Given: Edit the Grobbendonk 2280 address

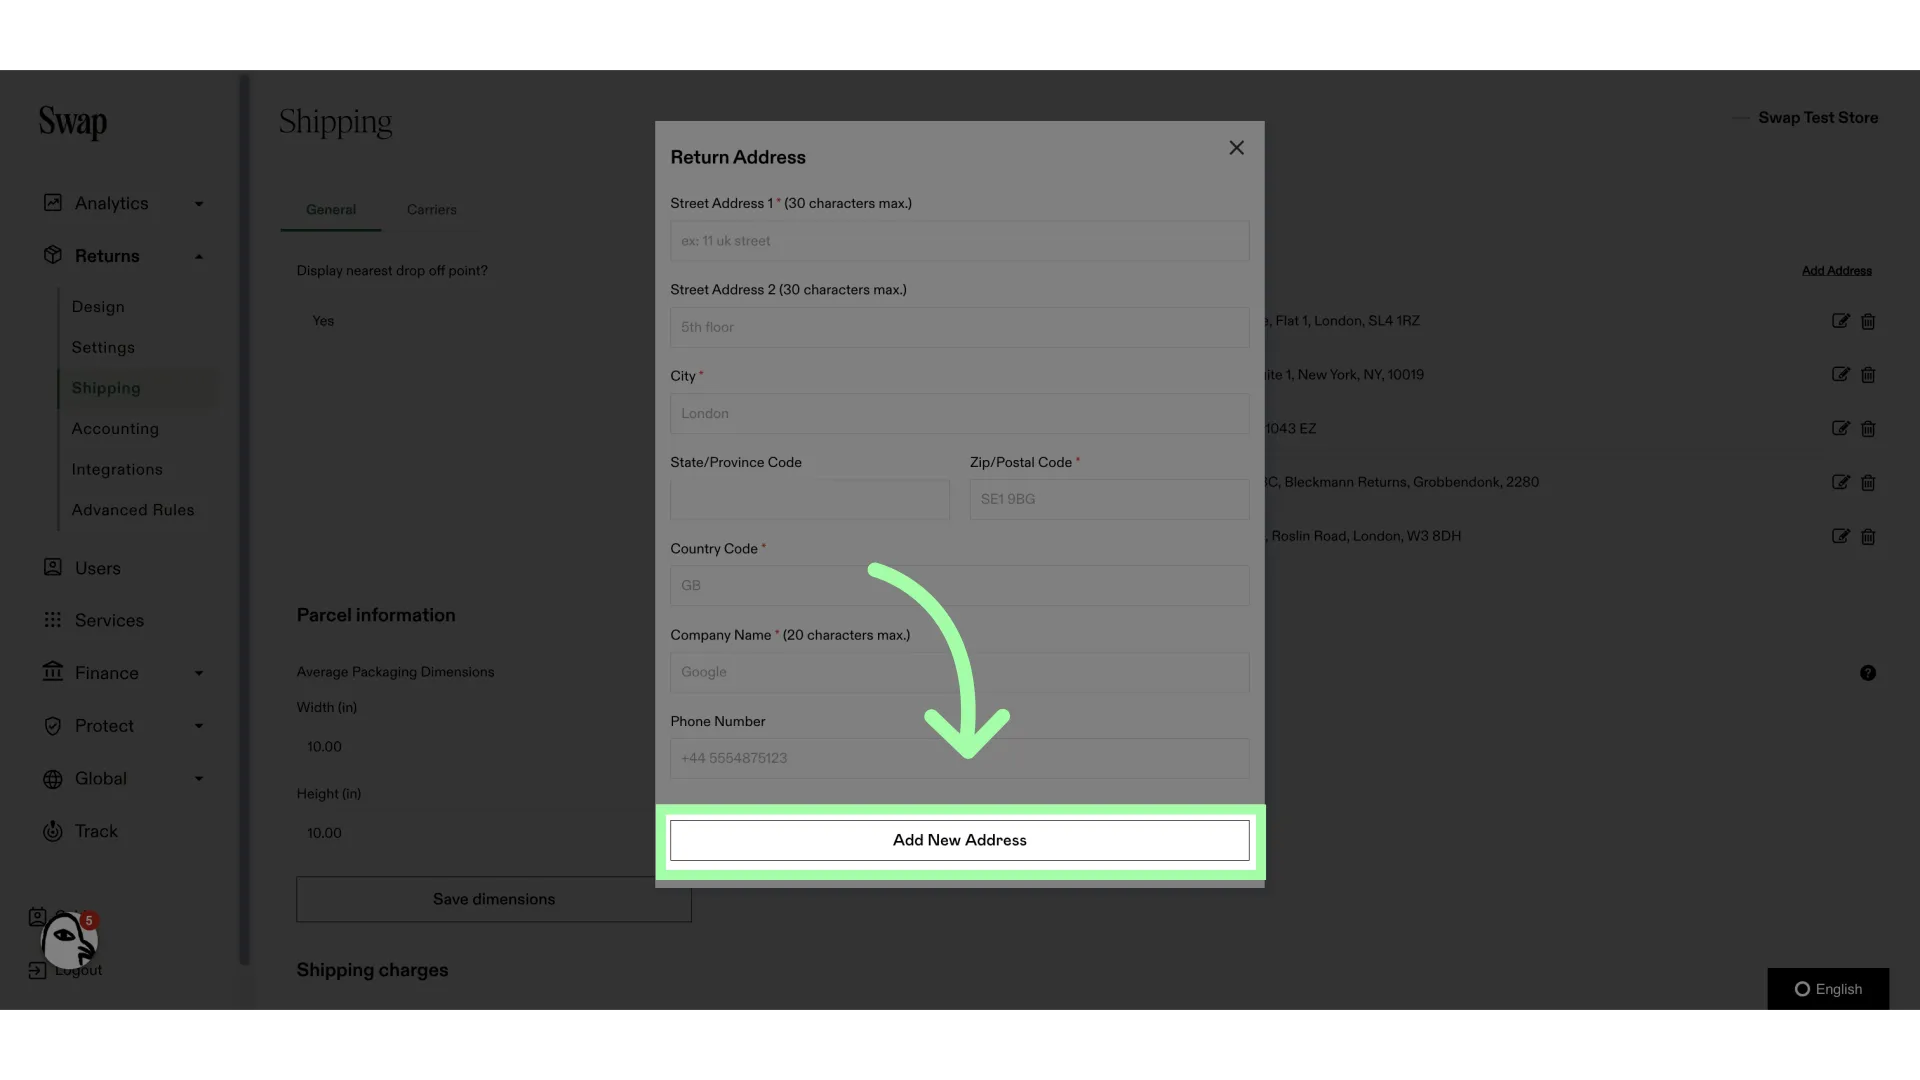Looking at the screenshot, I should tap(1840, 482).
